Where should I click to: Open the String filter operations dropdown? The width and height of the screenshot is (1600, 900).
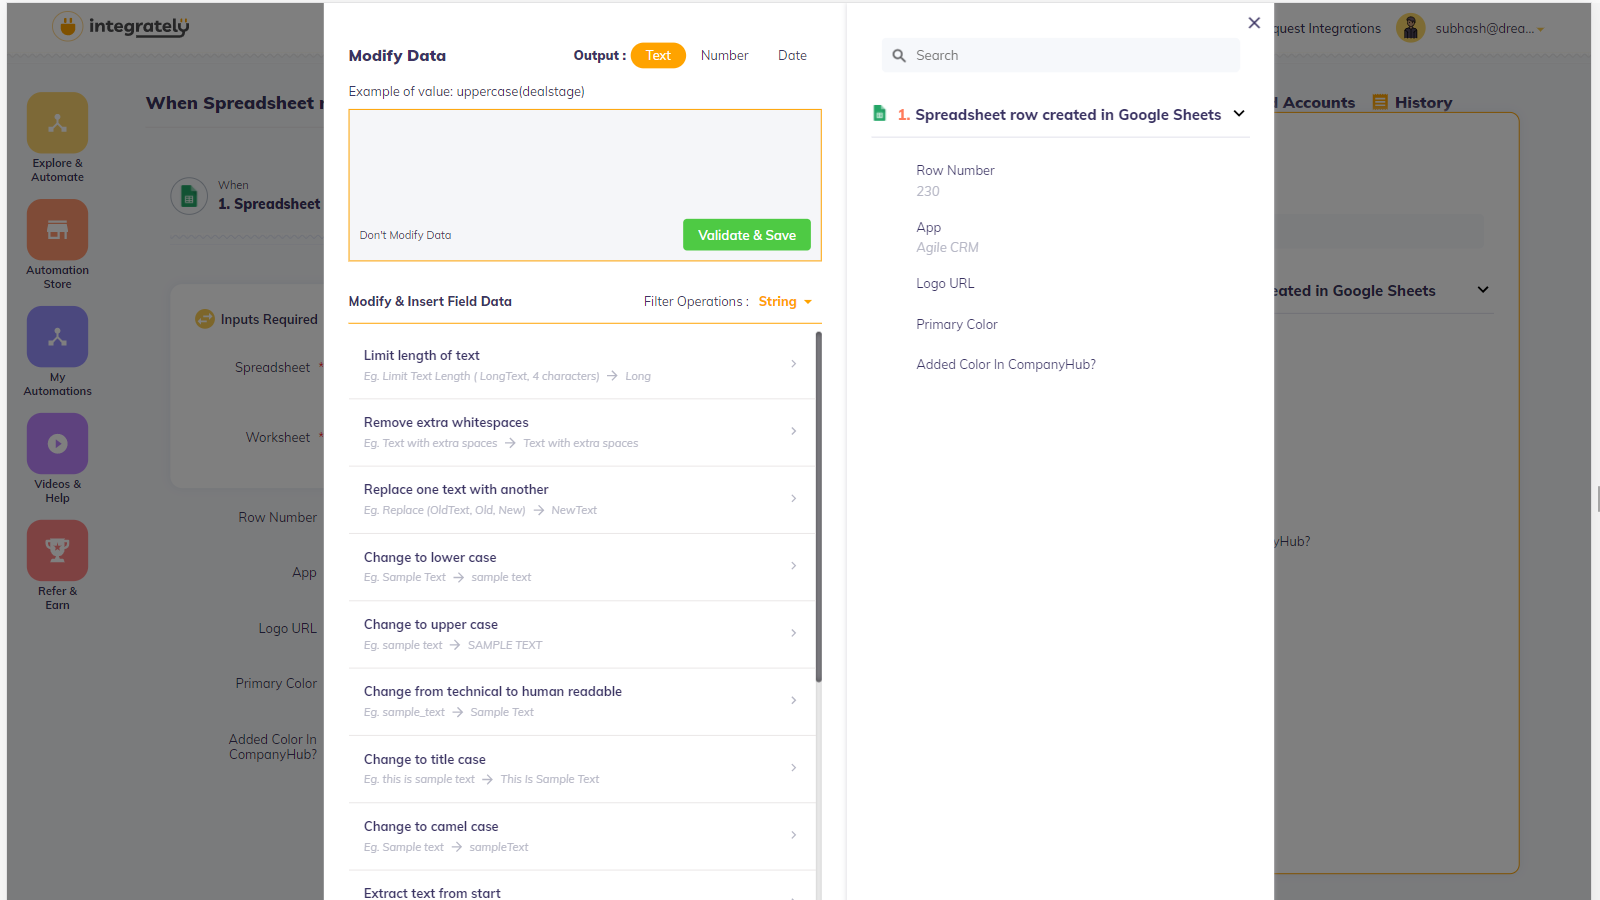785,302
